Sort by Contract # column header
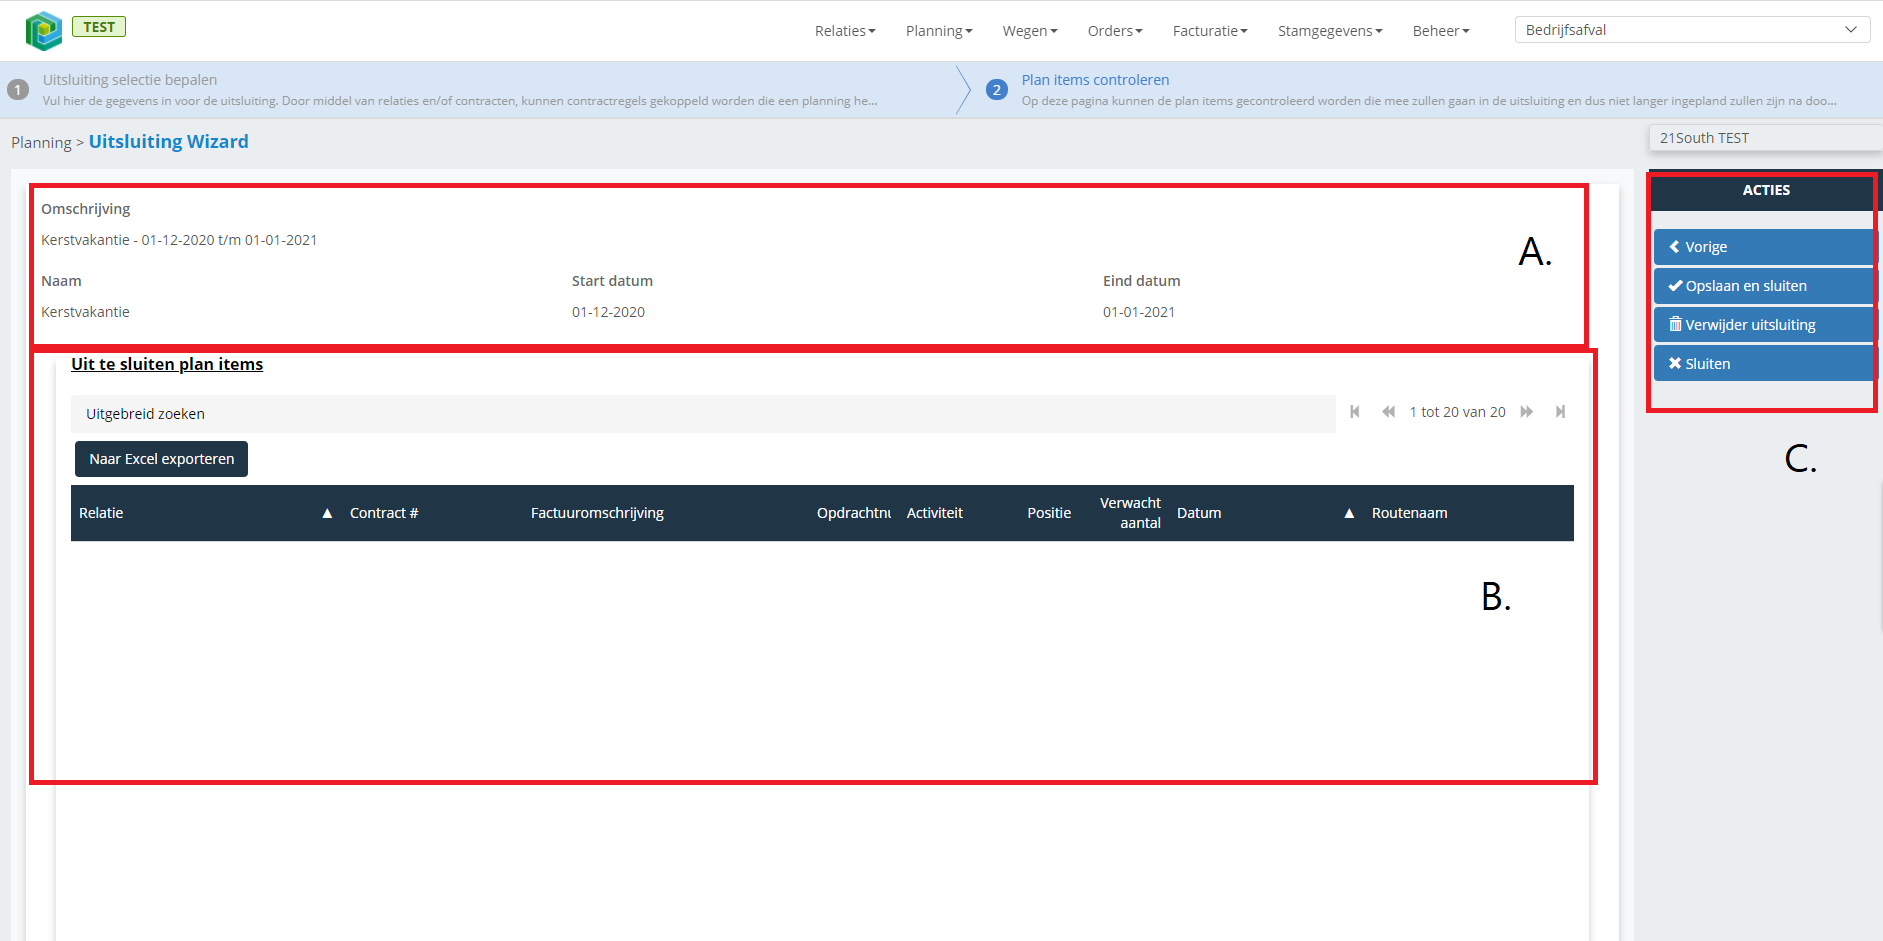Image resolution: width=1883 pixels, height=941 pixels. tap(384, 513)
